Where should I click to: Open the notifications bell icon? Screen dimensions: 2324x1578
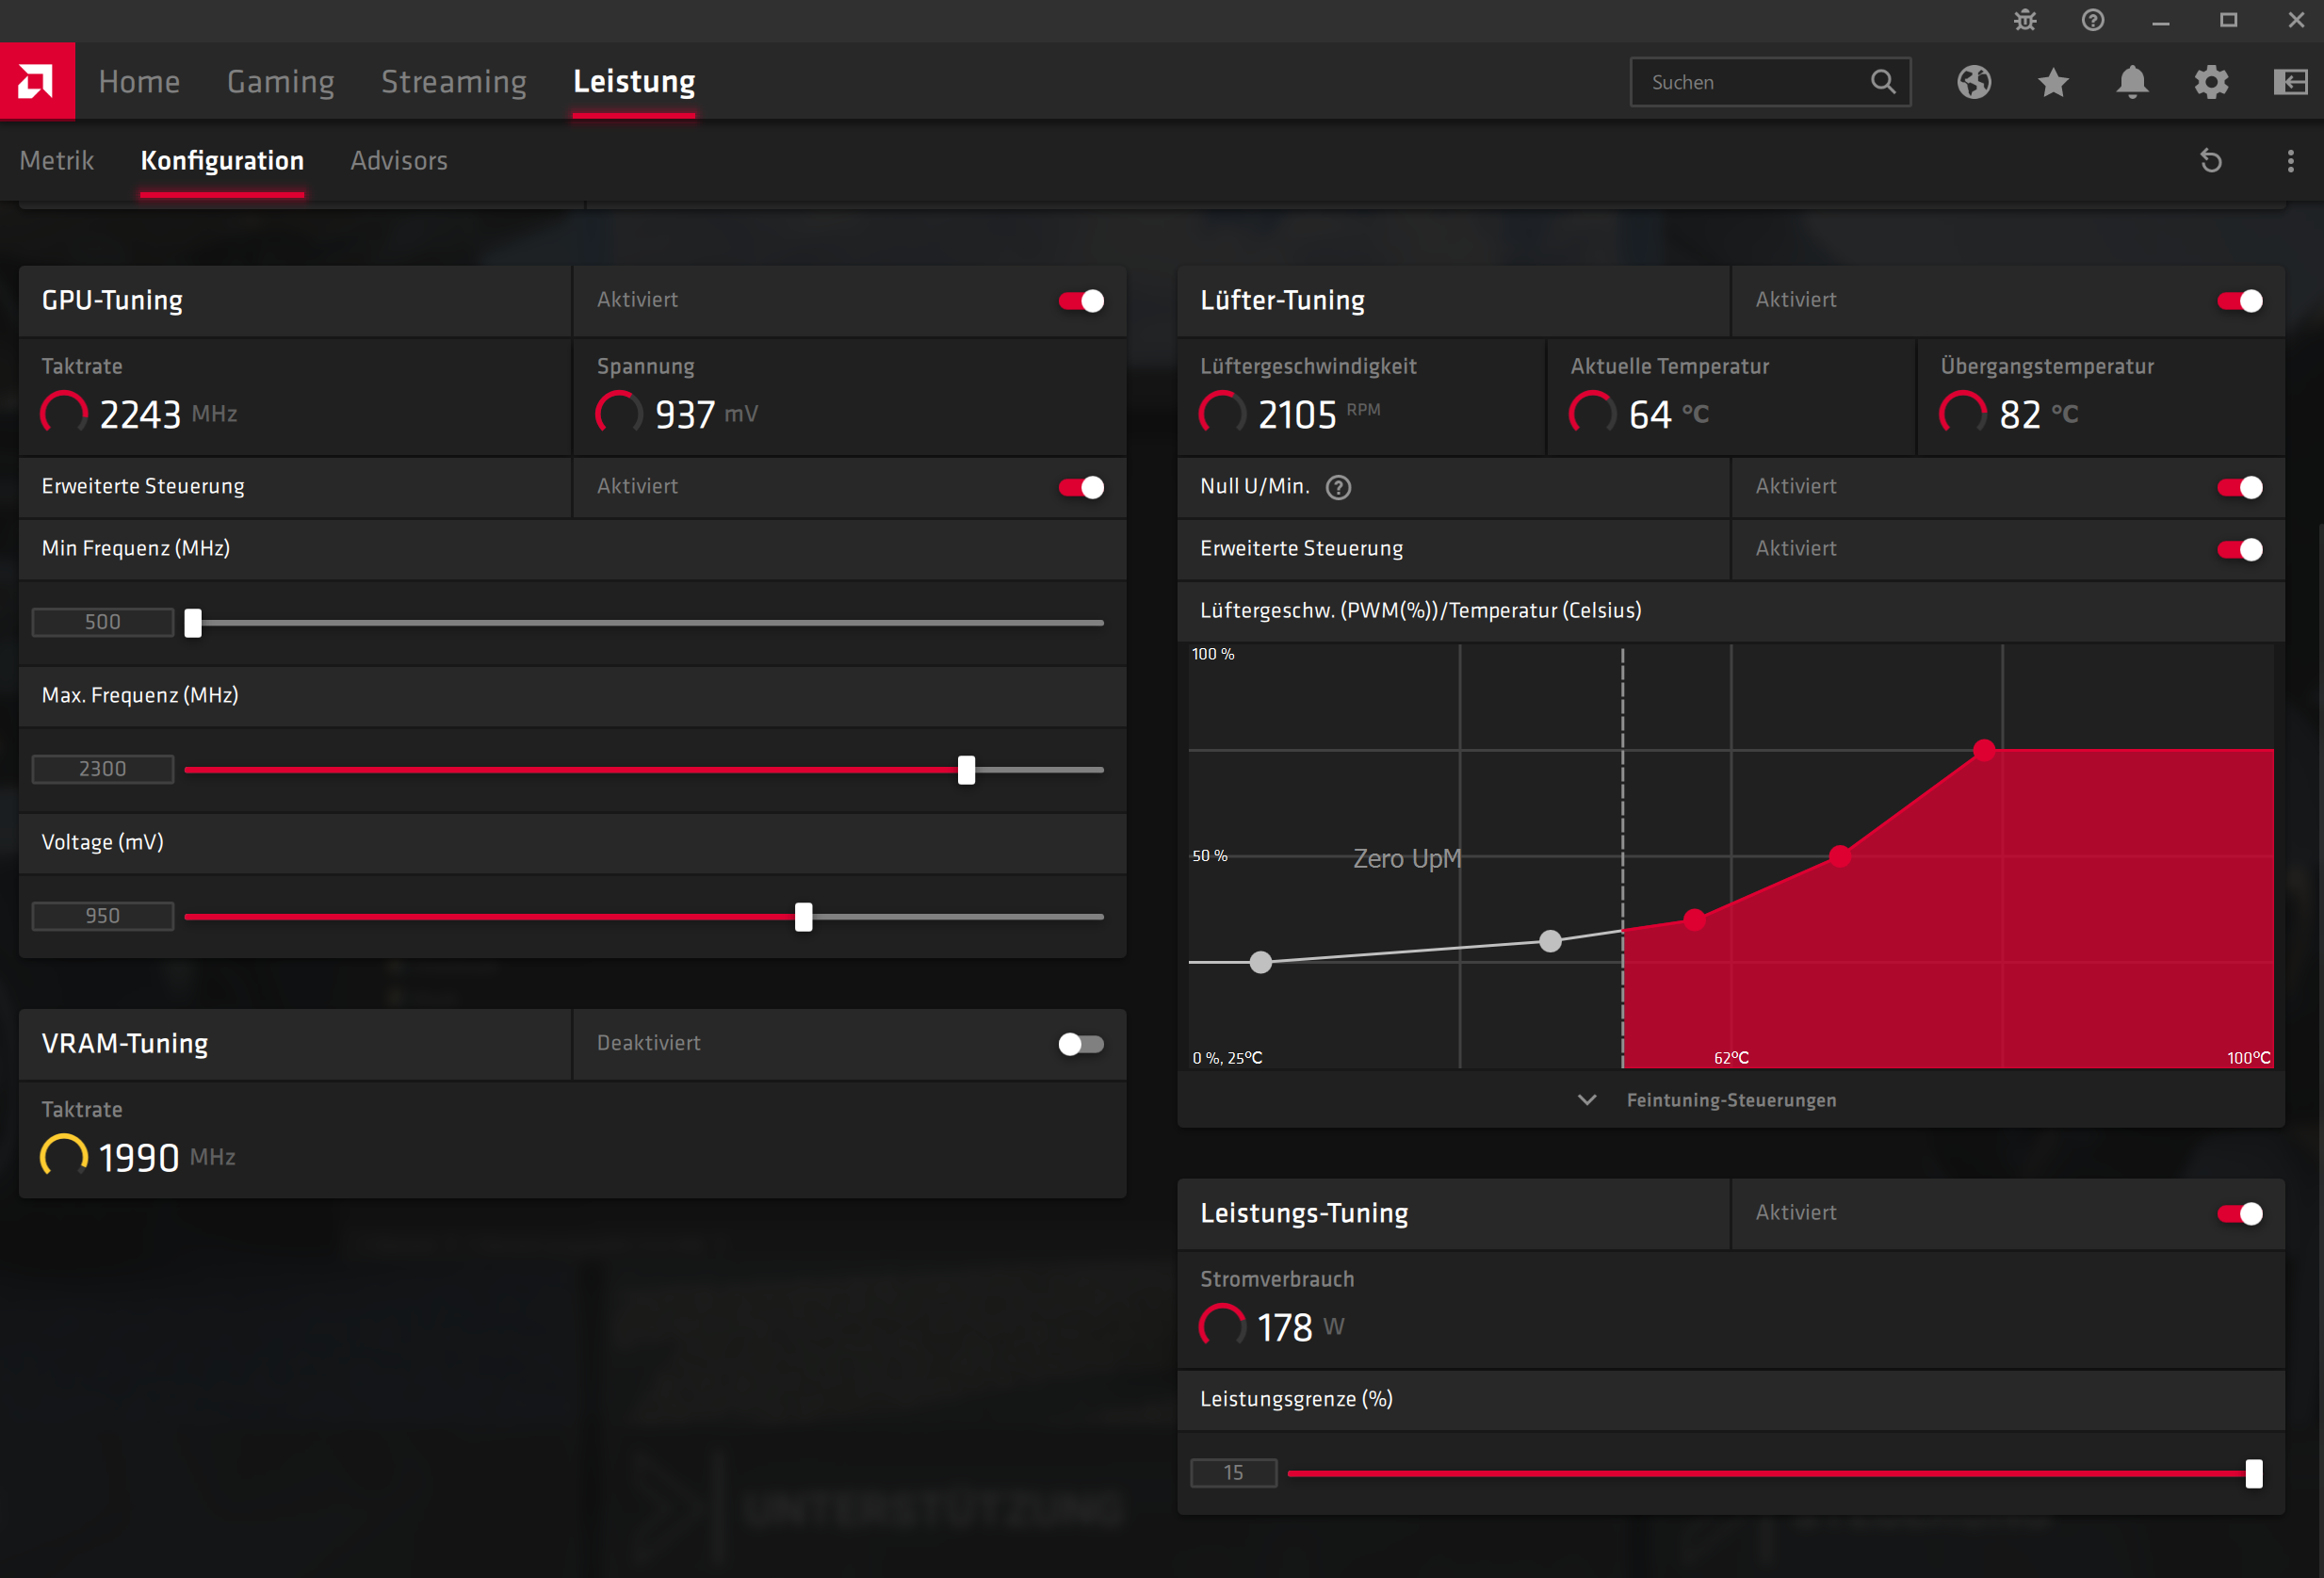[x=2132, y=82]
